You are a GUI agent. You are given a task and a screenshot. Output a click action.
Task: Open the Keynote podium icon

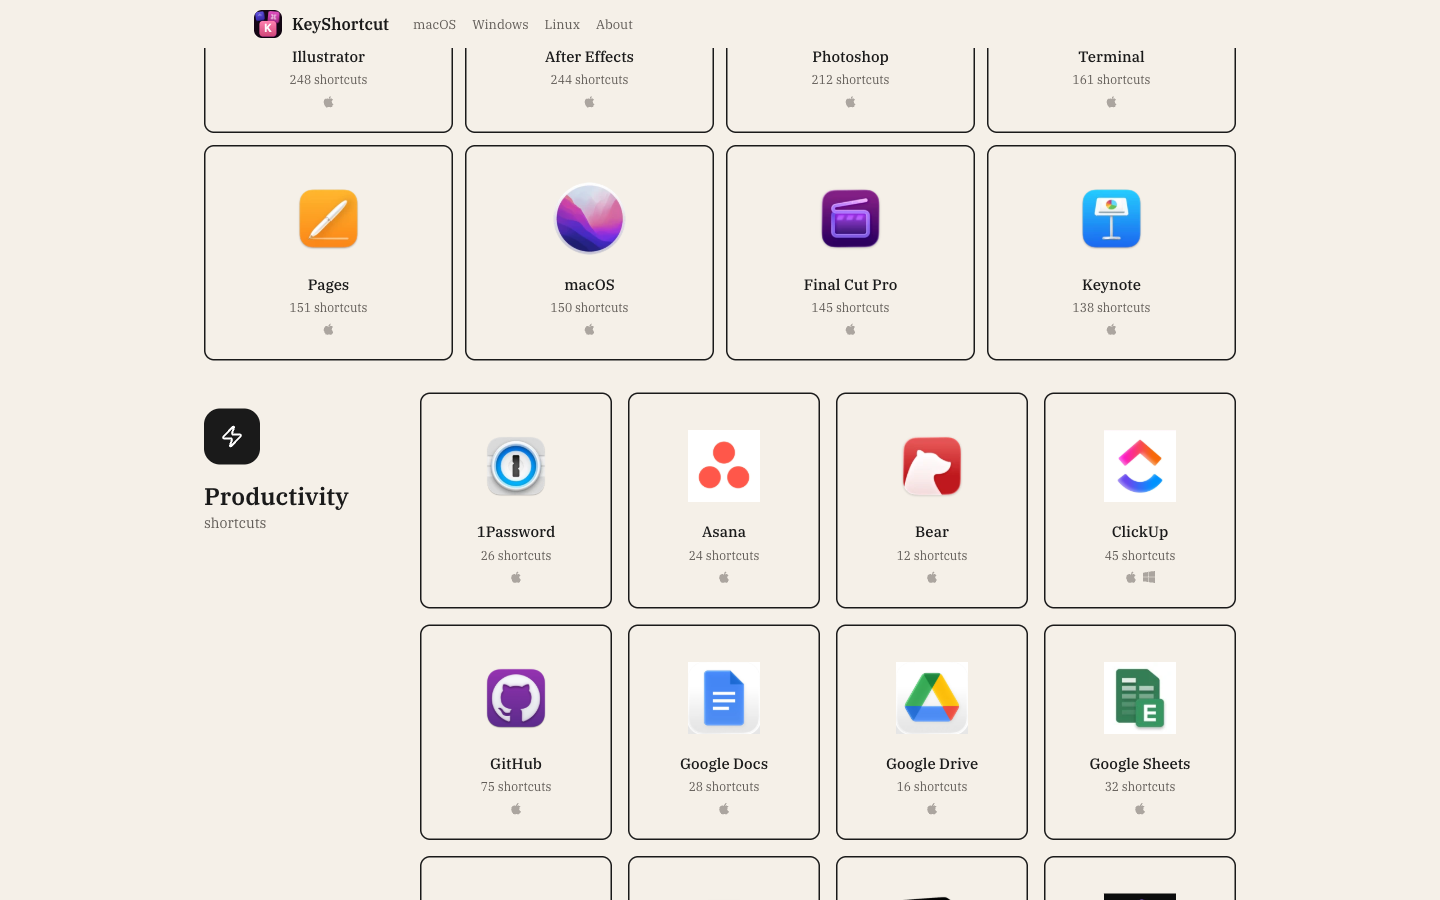pyautogui.click(x=1111, y=219)
